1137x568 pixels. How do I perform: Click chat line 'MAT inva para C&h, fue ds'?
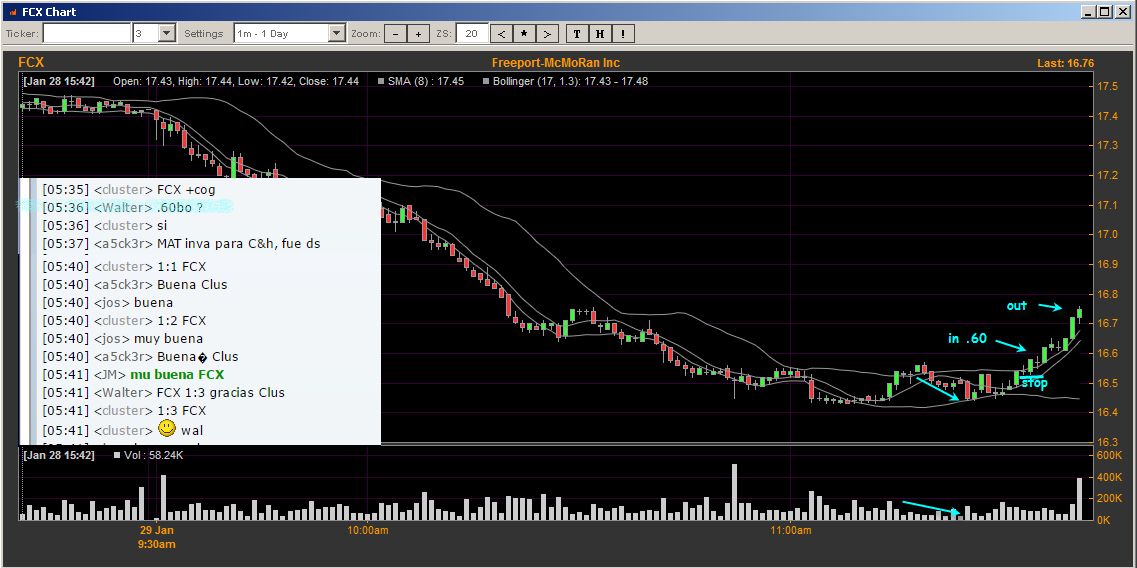(239, 244)
